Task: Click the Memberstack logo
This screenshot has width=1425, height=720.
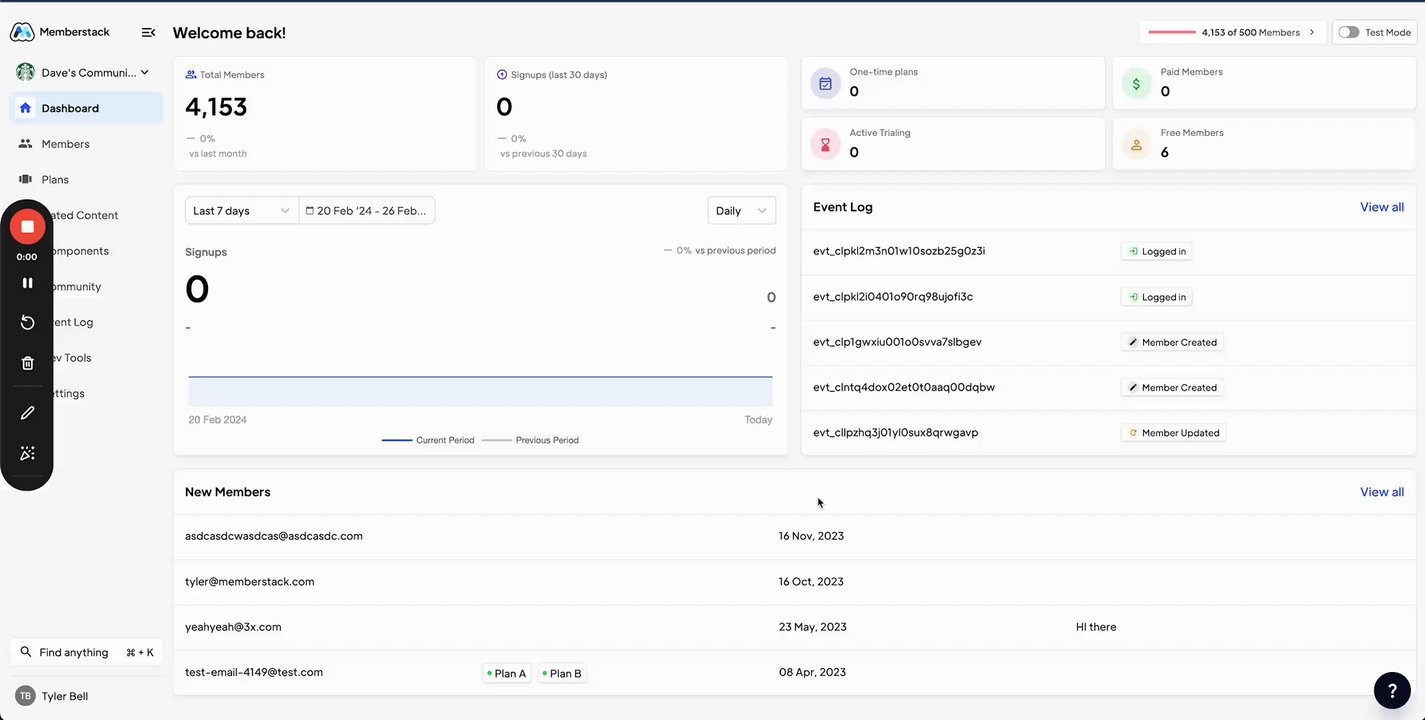Action: click(60, 33)
